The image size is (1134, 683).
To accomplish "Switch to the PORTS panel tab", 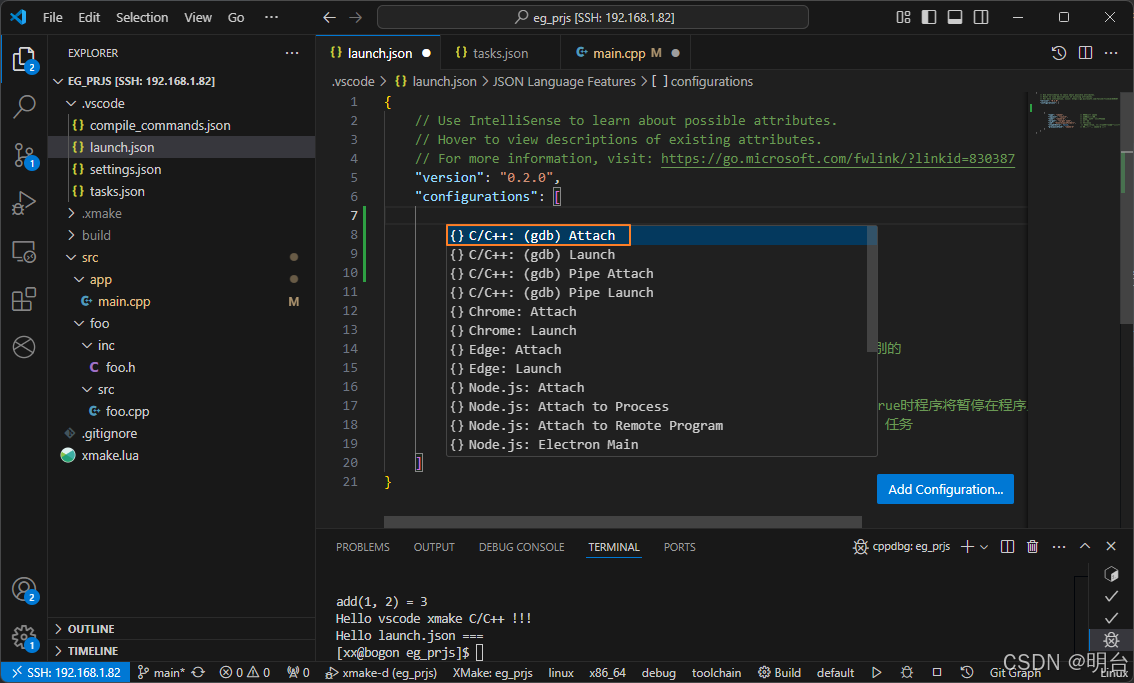I will point(679,547).
